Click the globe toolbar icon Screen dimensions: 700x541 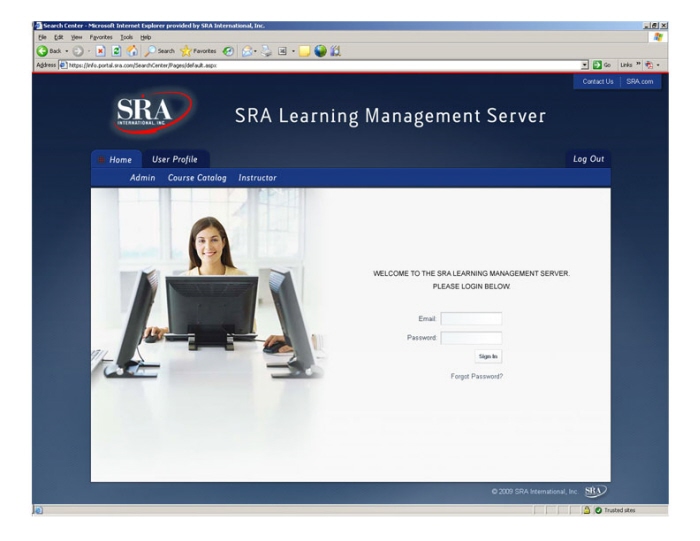click(320, 51)
